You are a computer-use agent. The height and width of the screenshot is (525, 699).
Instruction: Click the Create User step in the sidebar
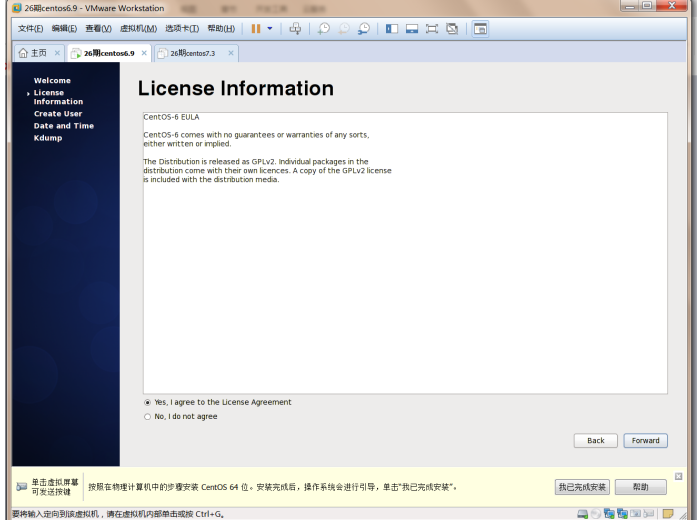pyautogui.click(x=58, y=114)
